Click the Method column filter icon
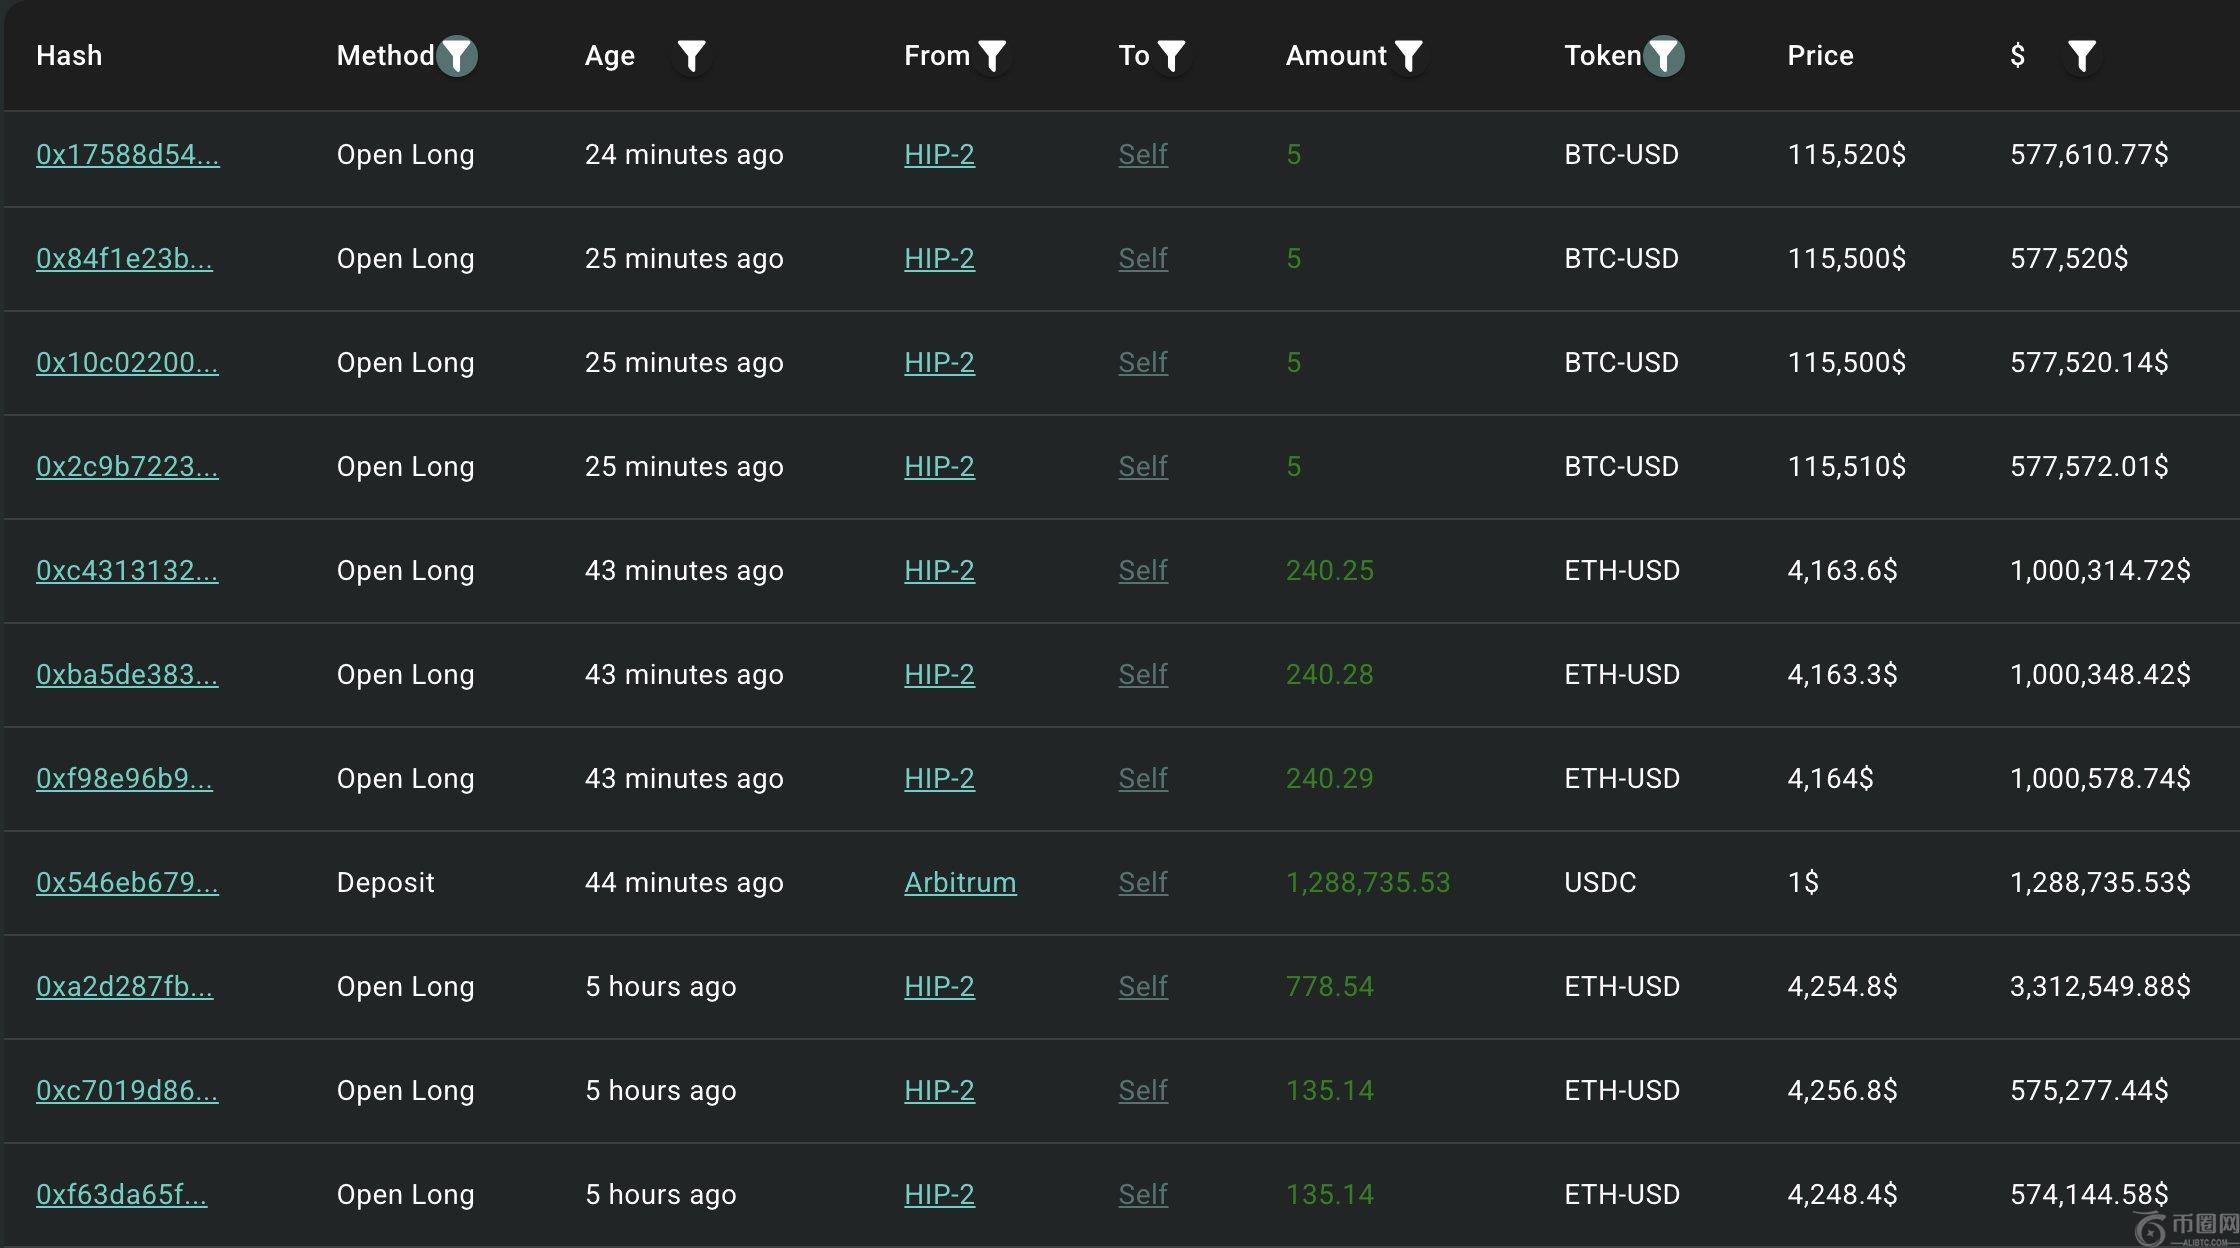The width and height of the screenshot is (2240, 1248). (457, 56)
